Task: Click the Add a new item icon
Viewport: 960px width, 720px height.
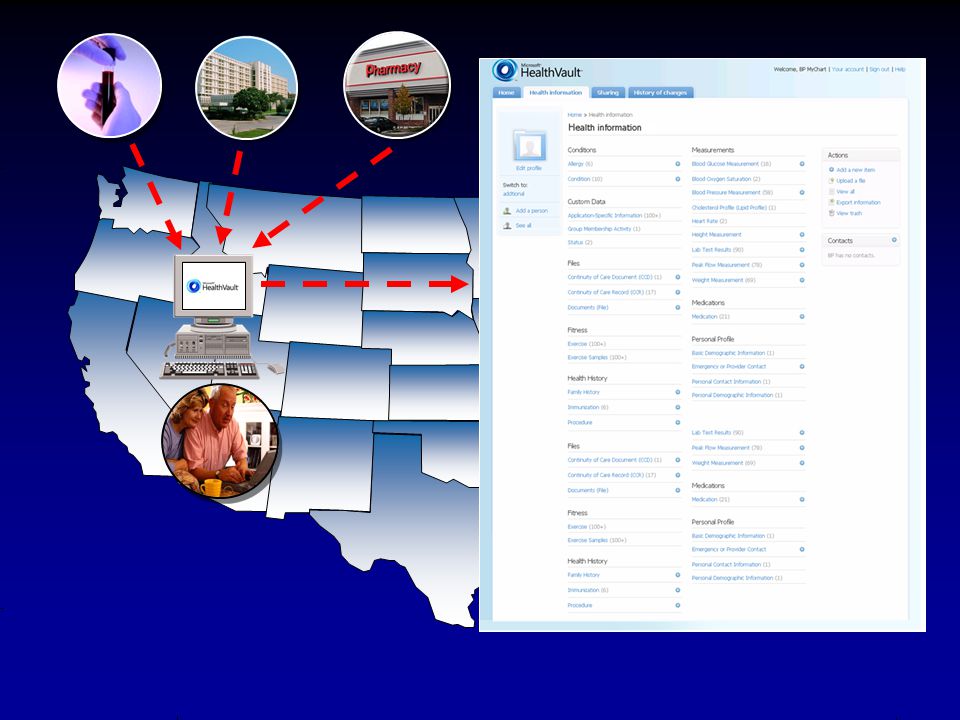Action: pyautogui.click(x=831, y=170)
